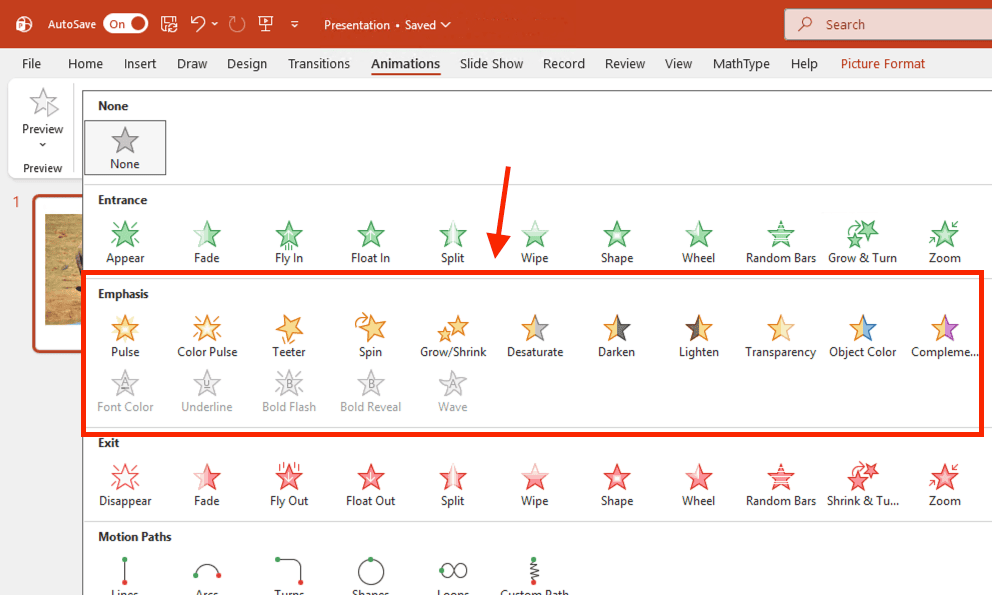
Task: Apply the Teeter emphasis animation
Action: point(289,335)
